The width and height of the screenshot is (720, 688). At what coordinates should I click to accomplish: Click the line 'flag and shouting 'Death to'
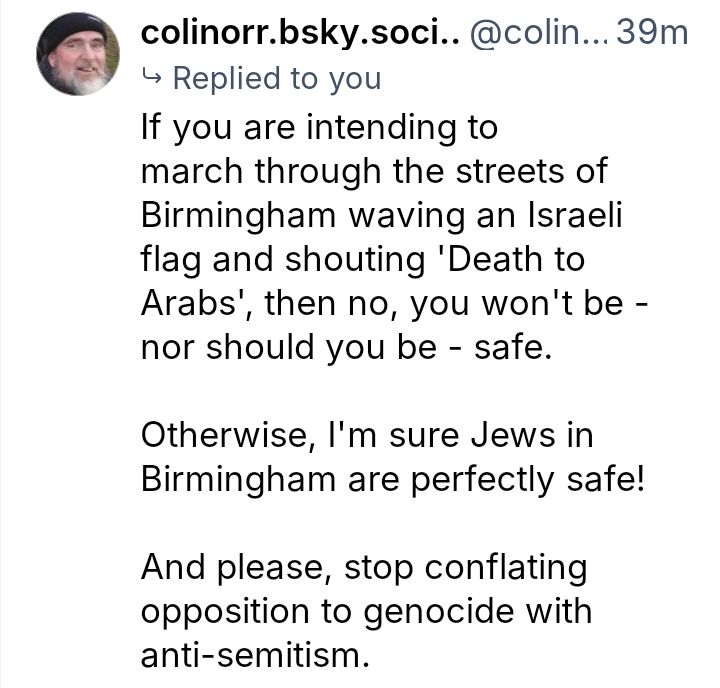(362, 259)
